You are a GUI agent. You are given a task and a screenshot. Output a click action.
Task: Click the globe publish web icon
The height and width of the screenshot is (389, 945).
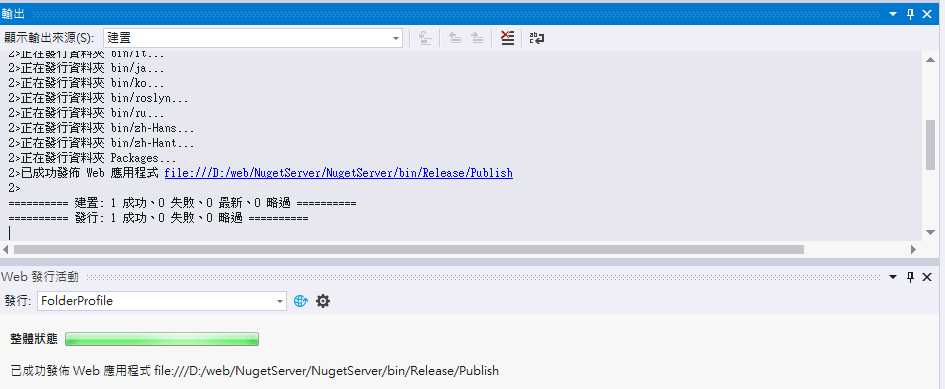tap(301, 301)
